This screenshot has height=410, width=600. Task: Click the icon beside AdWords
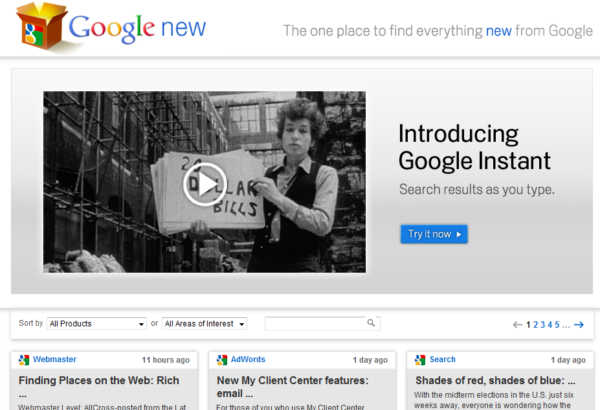(x=222, y=359)
